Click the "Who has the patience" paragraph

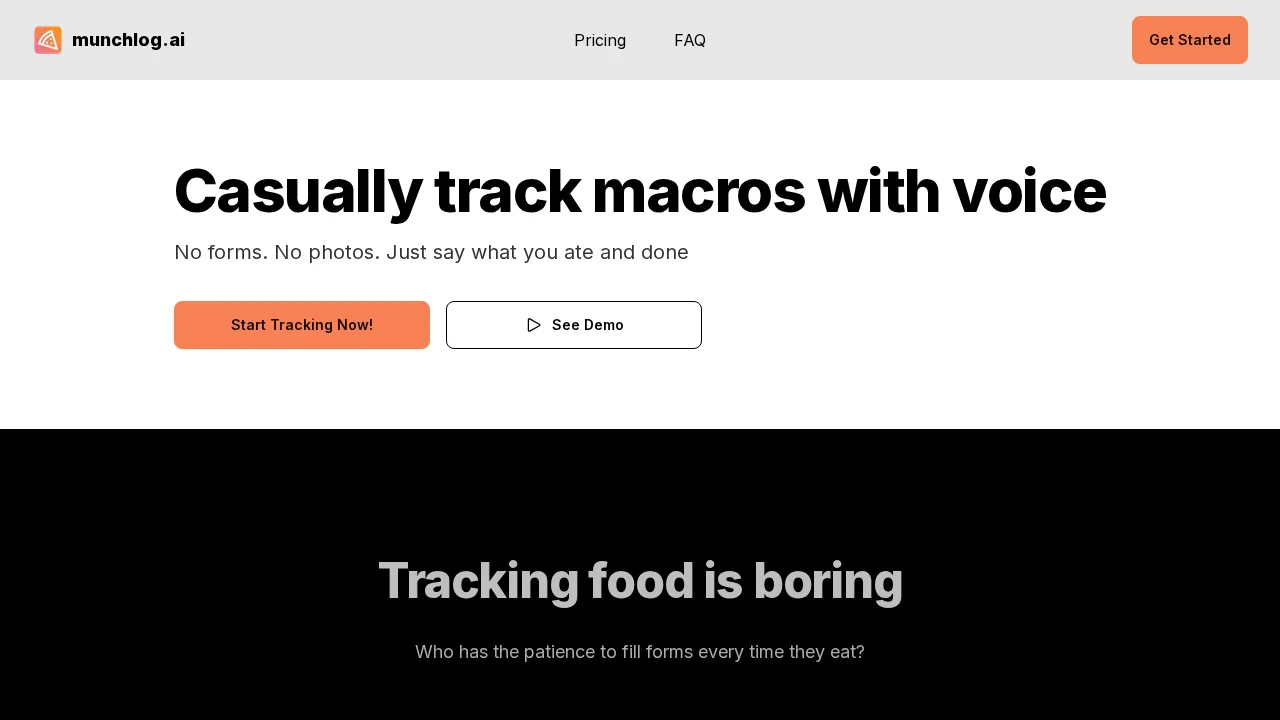(640, 652)
